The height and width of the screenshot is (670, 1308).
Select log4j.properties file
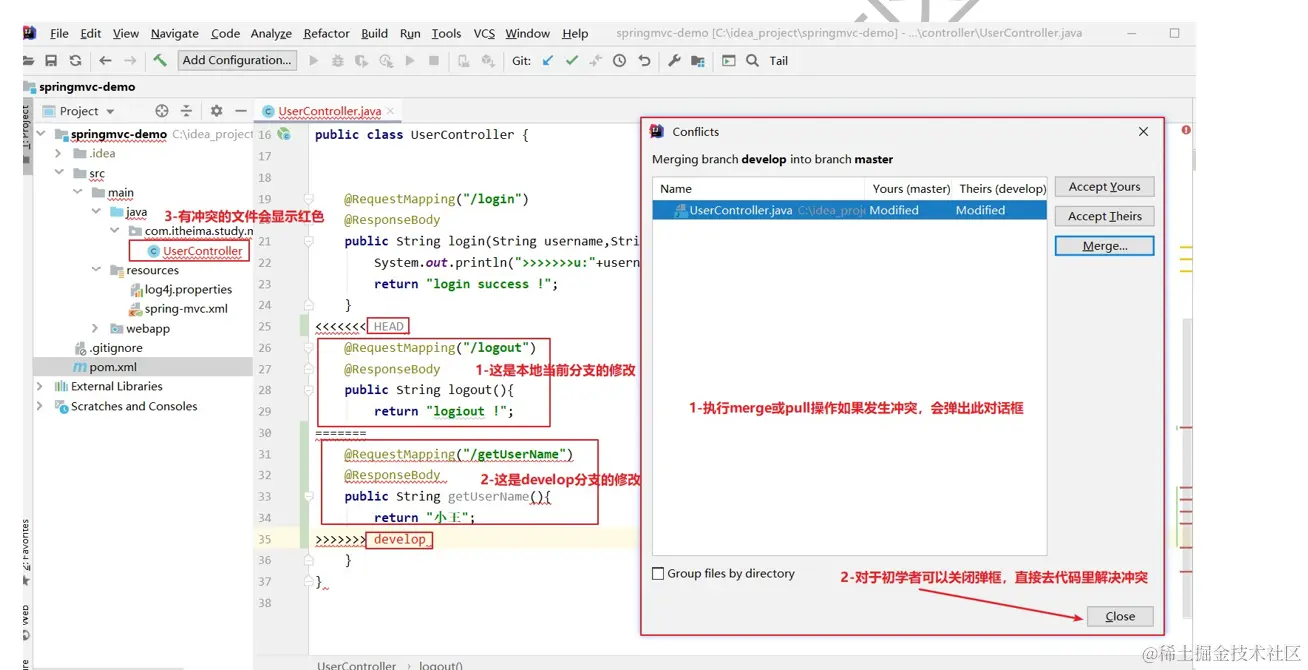(x=188, y=290)
